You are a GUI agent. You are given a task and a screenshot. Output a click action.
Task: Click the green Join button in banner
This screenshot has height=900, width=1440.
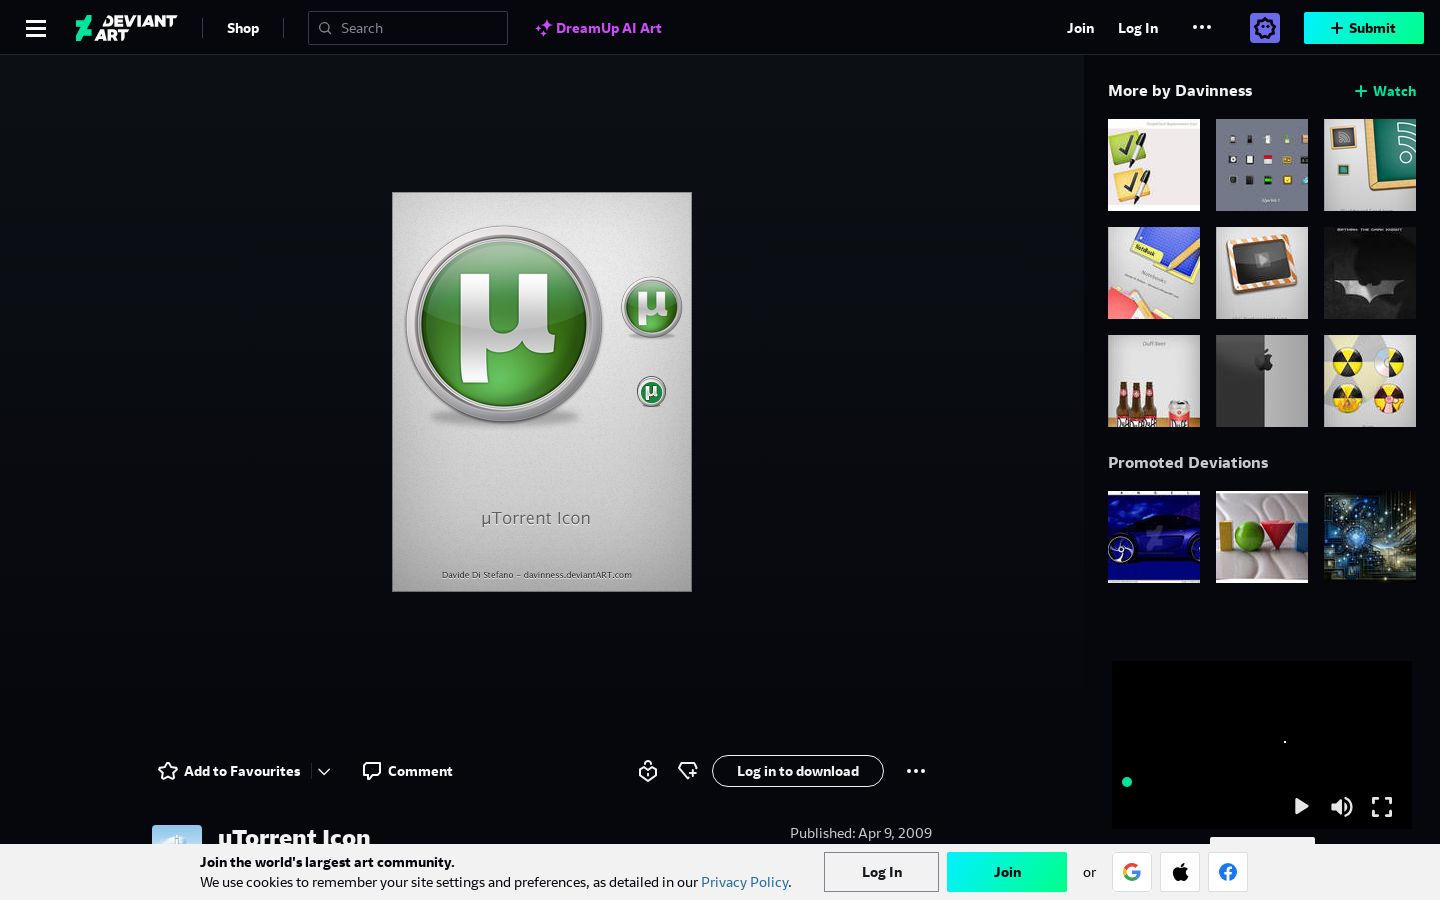tap(1007, 872)
